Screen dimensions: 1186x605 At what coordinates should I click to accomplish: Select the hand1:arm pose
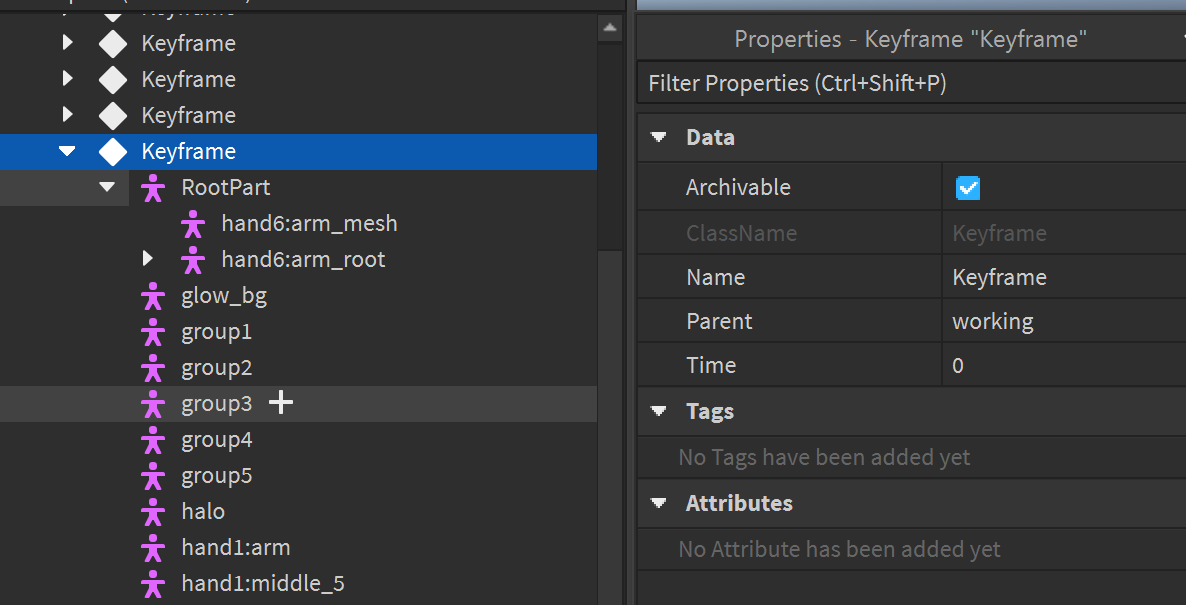tap(236, 548)
